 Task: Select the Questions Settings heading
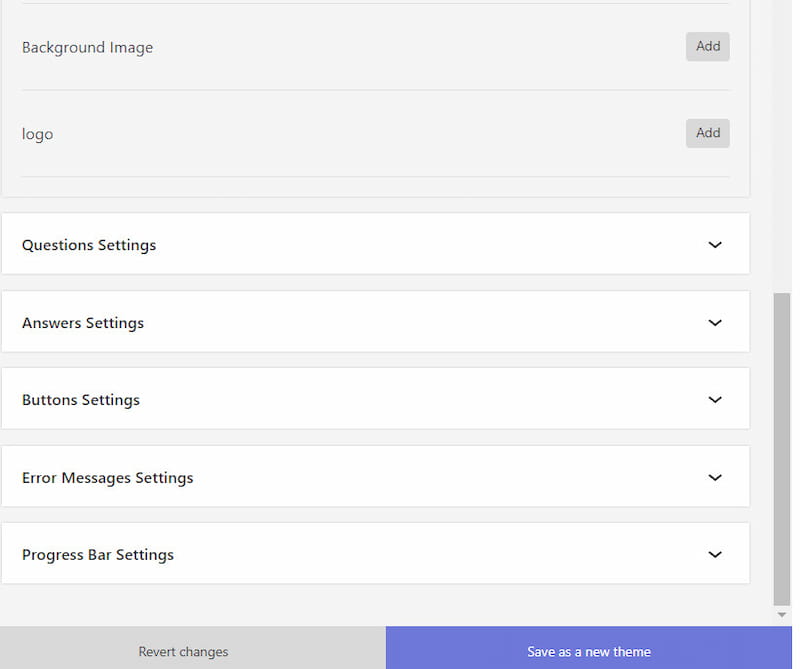click(89, 245)
